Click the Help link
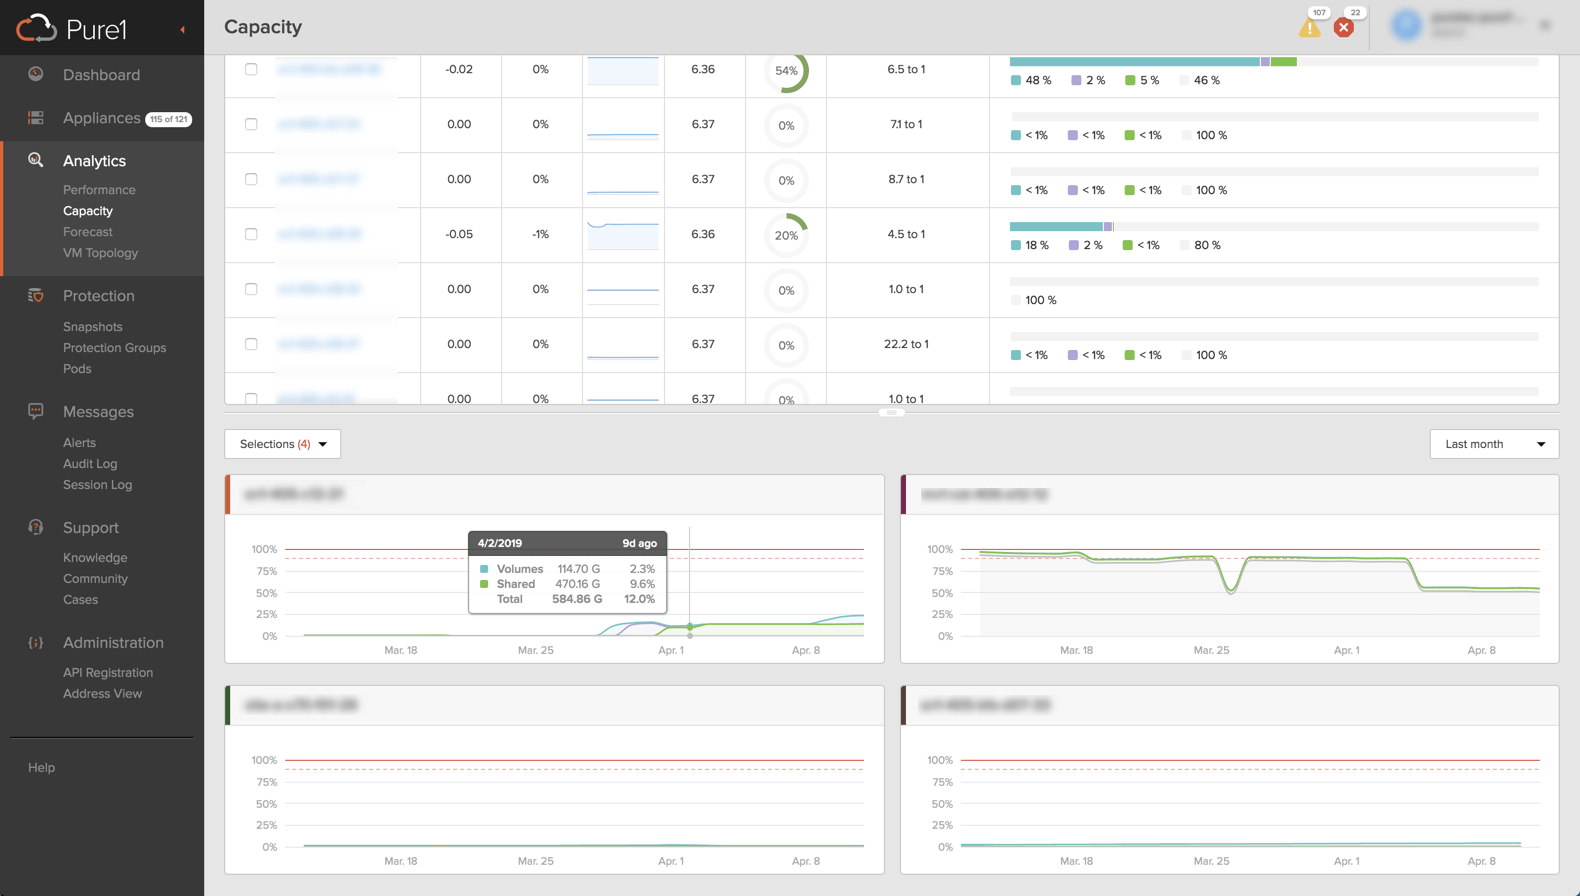The image size is (1580, 896). coord(41,768)
